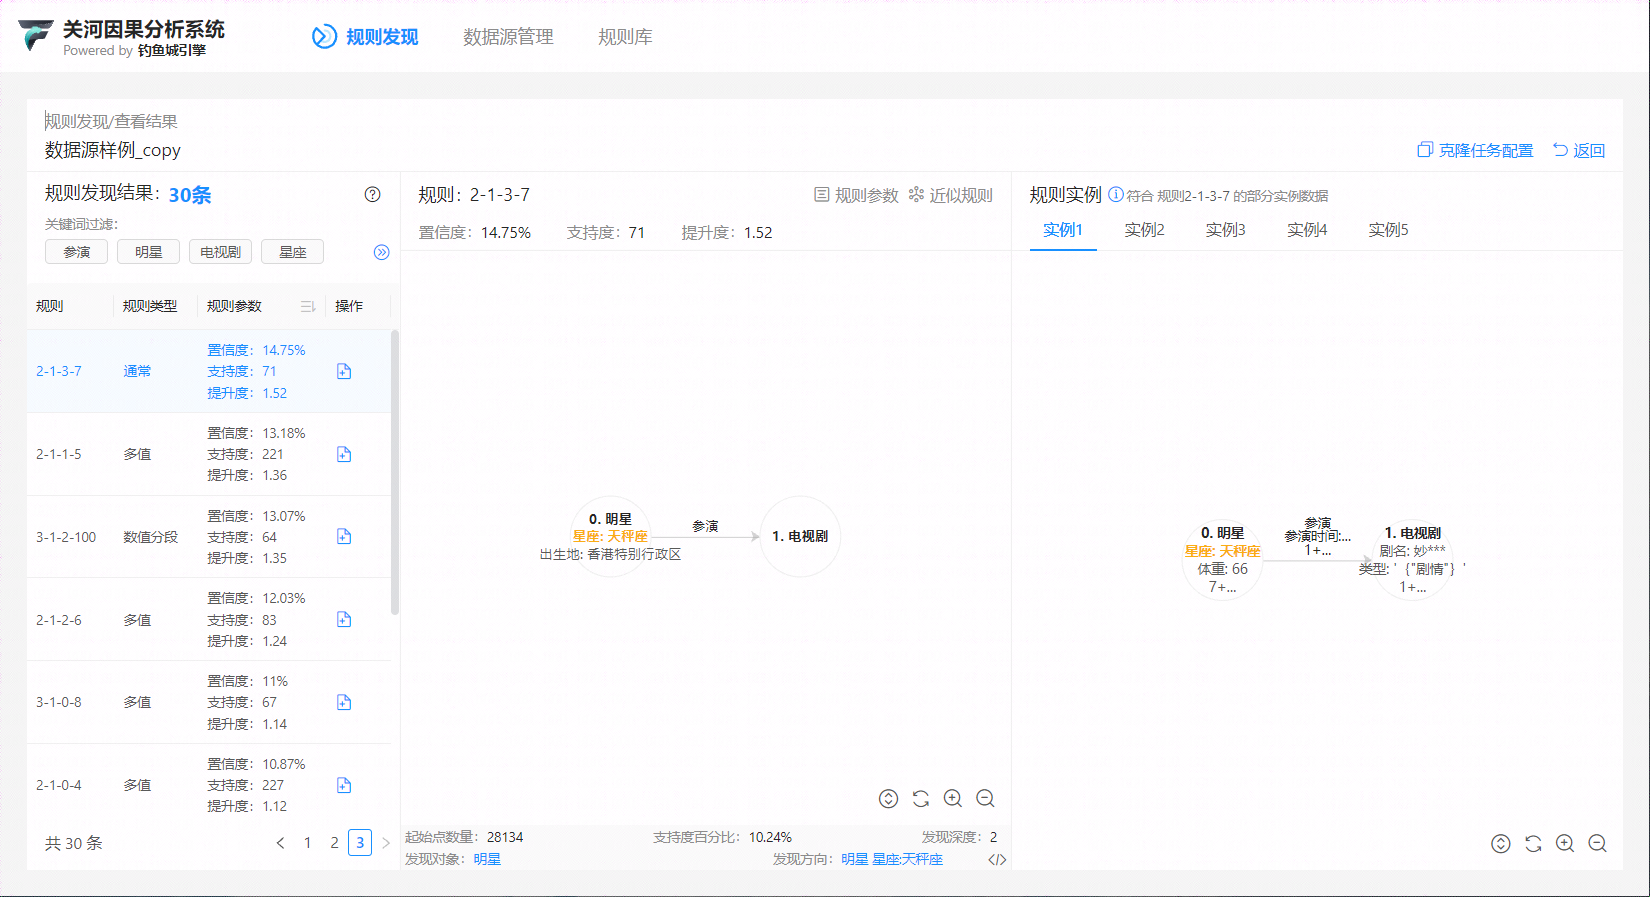The width and height of the screenshot is (1650, 897).
Task: Click the next page right chevron
Action: tap(386, 843)
